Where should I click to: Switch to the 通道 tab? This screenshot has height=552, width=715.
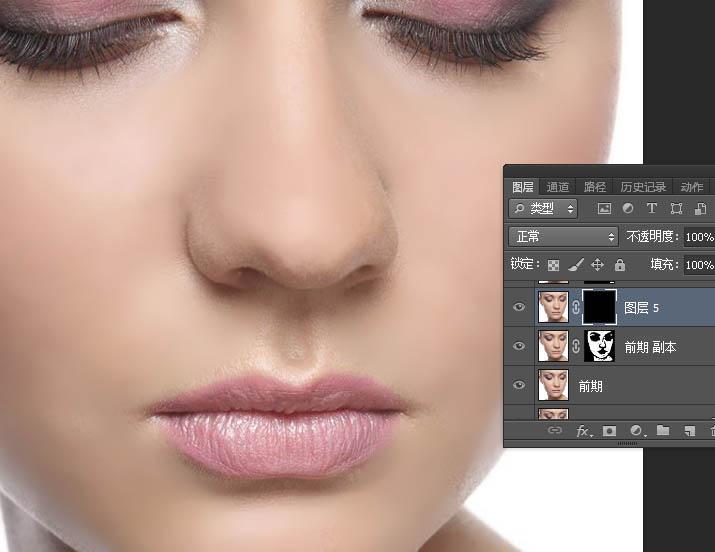coord(558,187)
